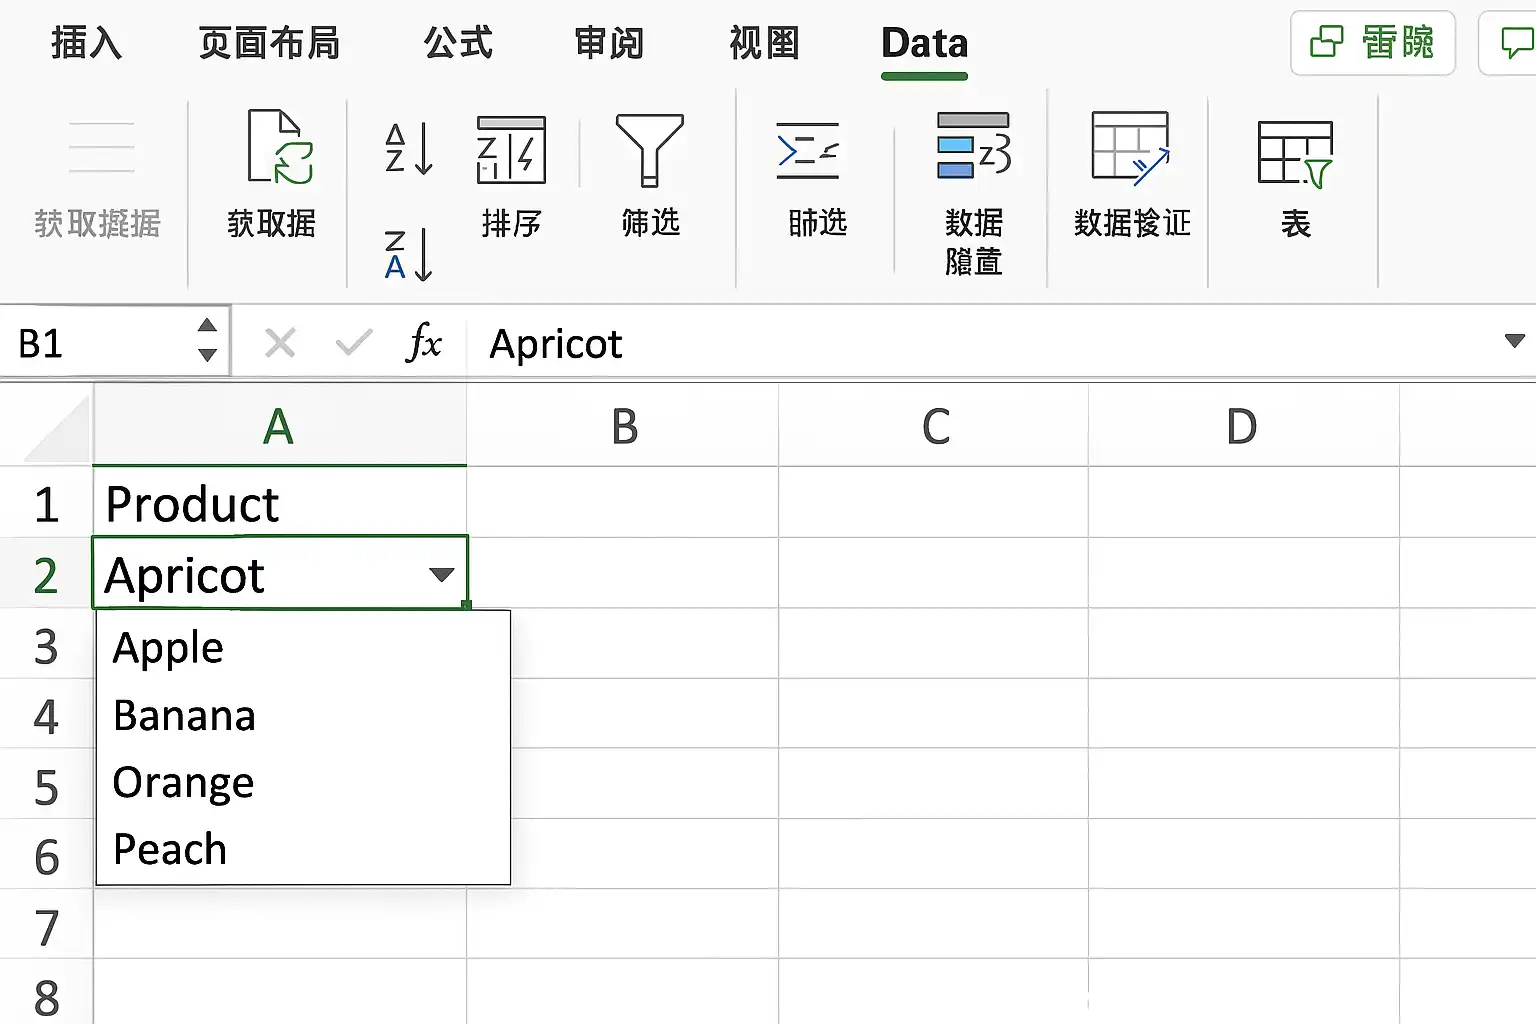The image size is (1536, 1024).
Task: Apply filter using the funnel icon
Action: [x=650, y=150]
